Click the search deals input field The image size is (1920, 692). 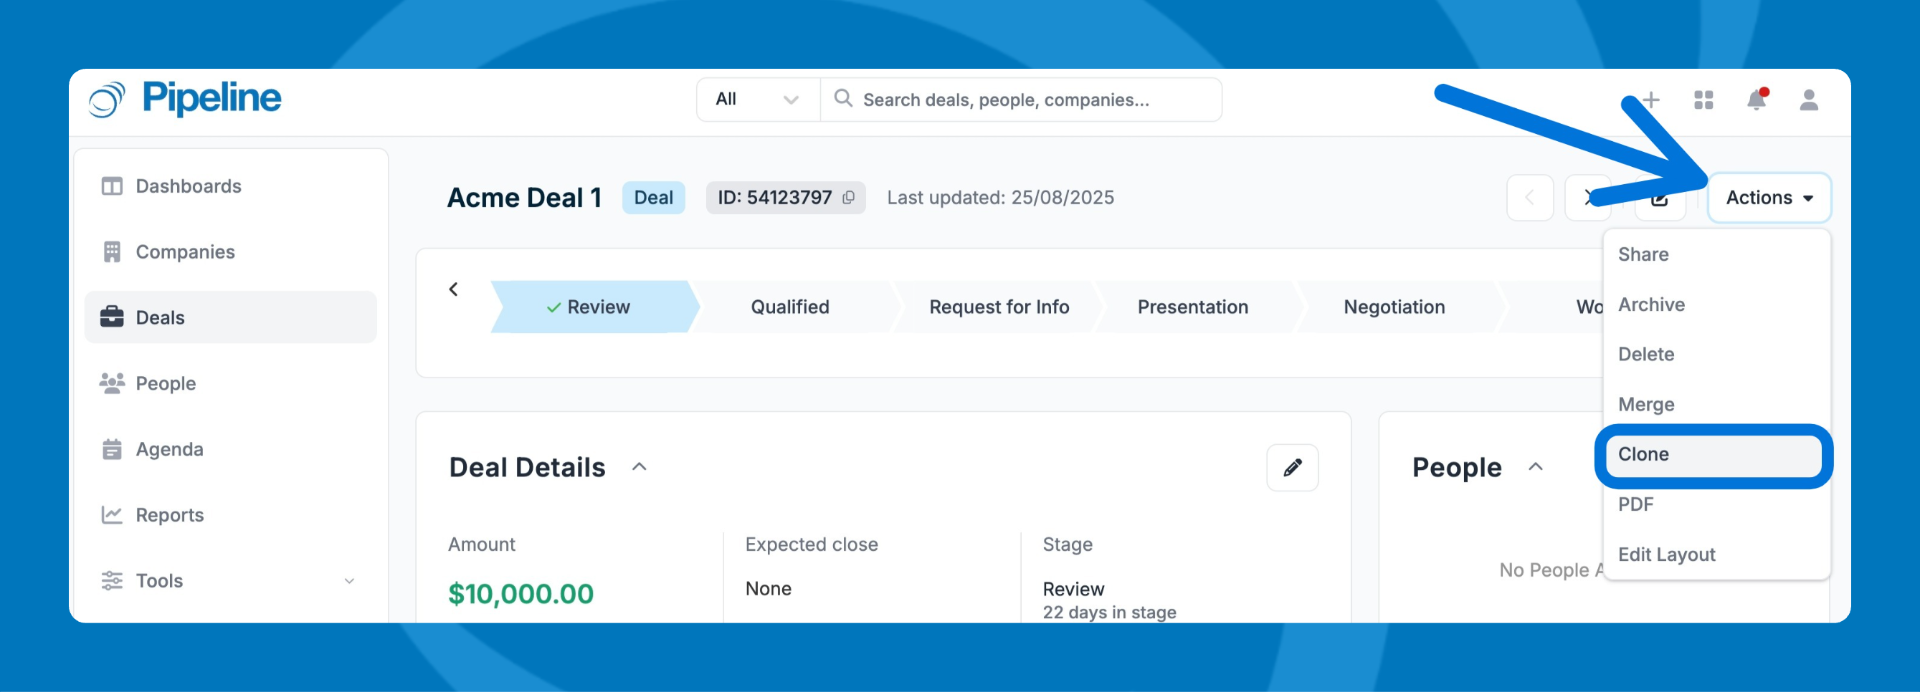[1030, 100]
